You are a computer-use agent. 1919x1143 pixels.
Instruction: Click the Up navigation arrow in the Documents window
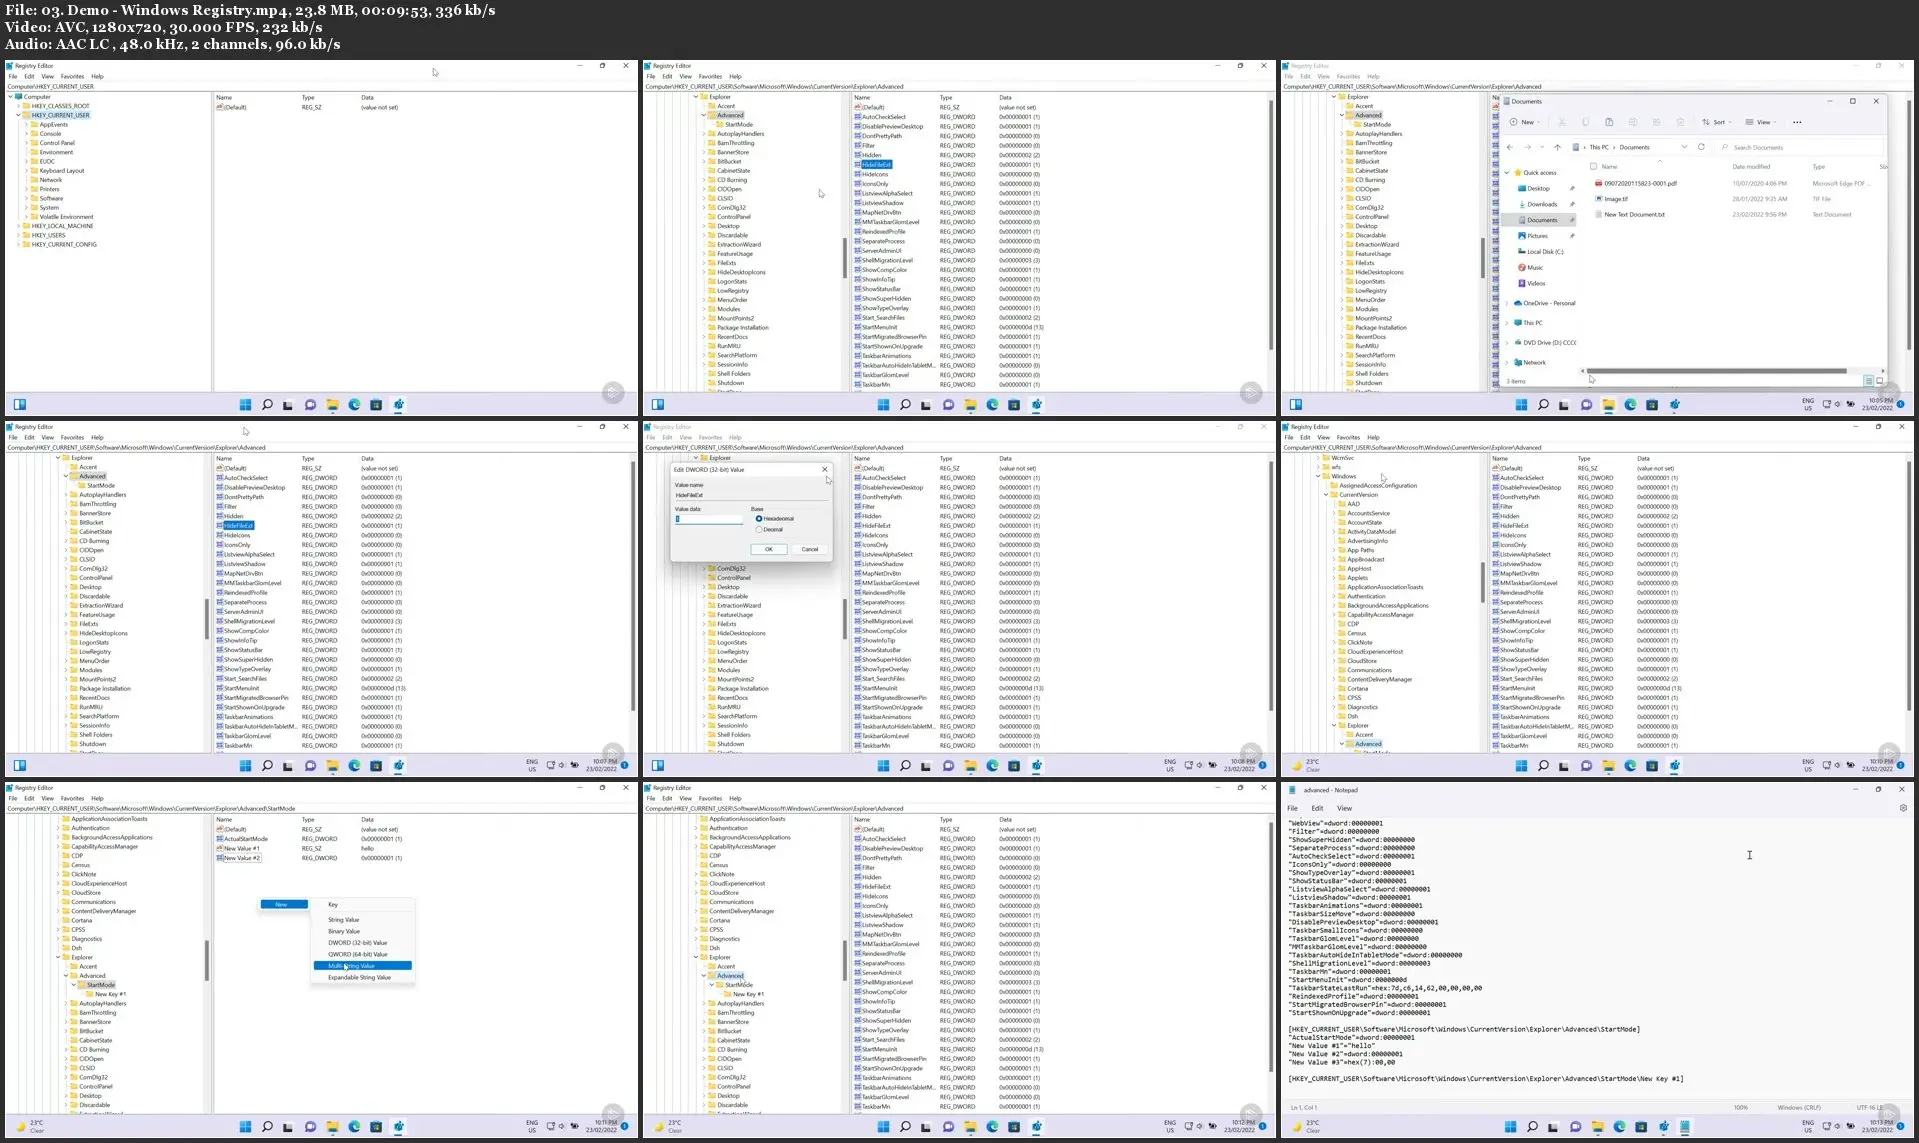pos(1558,147)
